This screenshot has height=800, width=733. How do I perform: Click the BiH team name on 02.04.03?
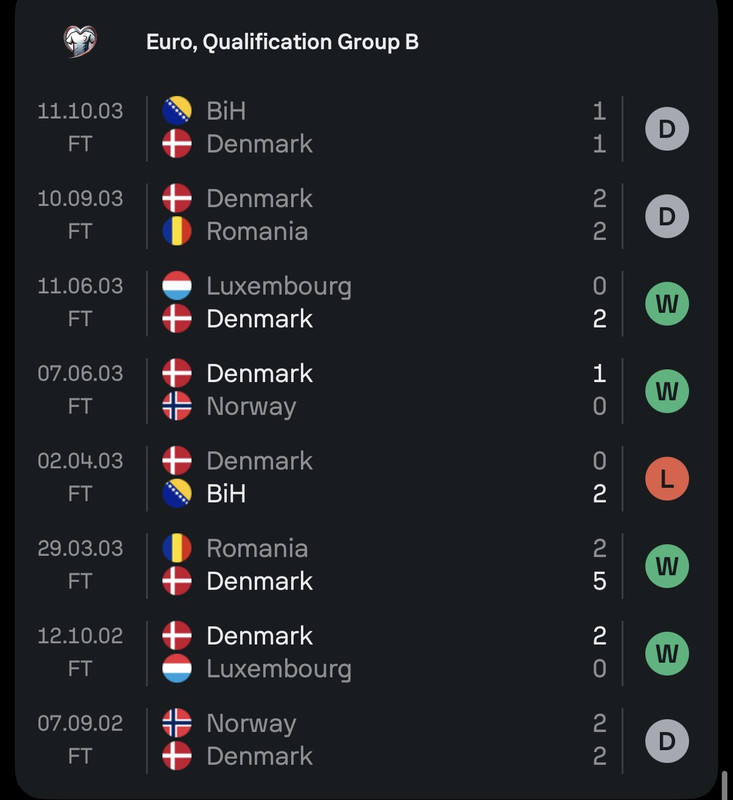tap(226, 494)
